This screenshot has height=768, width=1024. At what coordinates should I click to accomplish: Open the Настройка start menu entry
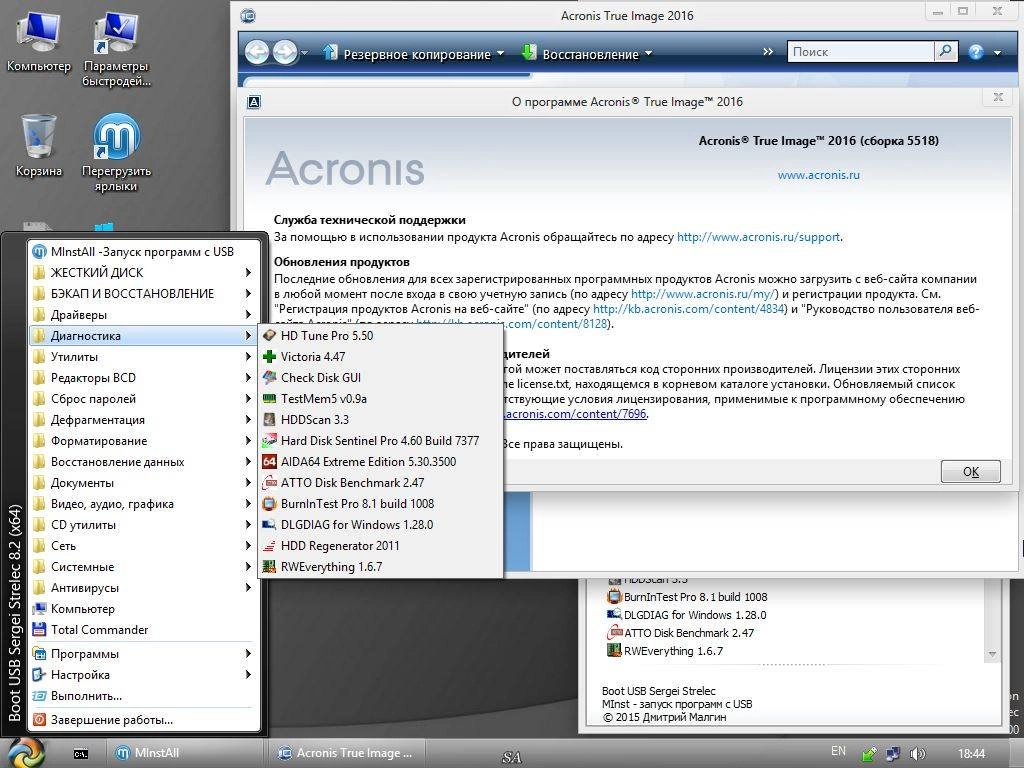pyautogui.click(x=145, y=675)
